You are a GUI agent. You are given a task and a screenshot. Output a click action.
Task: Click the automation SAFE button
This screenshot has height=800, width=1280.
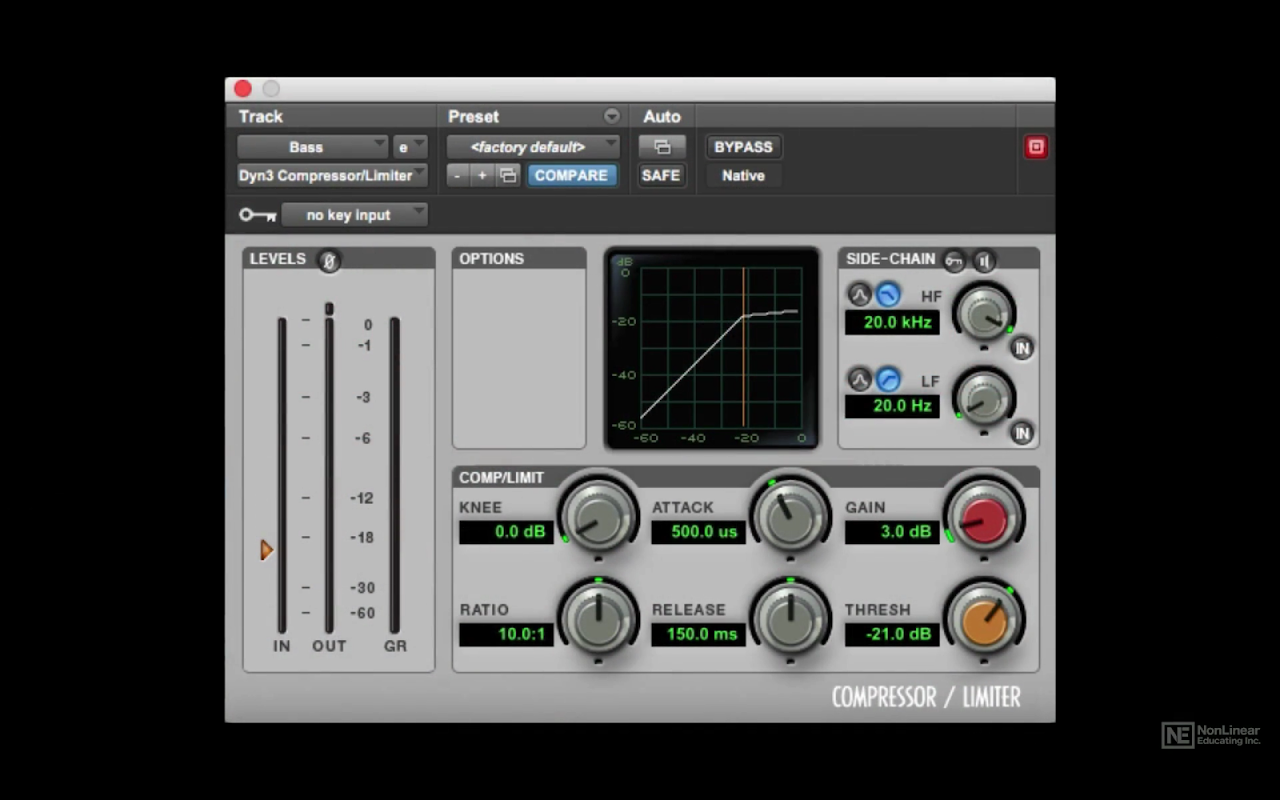661,176
